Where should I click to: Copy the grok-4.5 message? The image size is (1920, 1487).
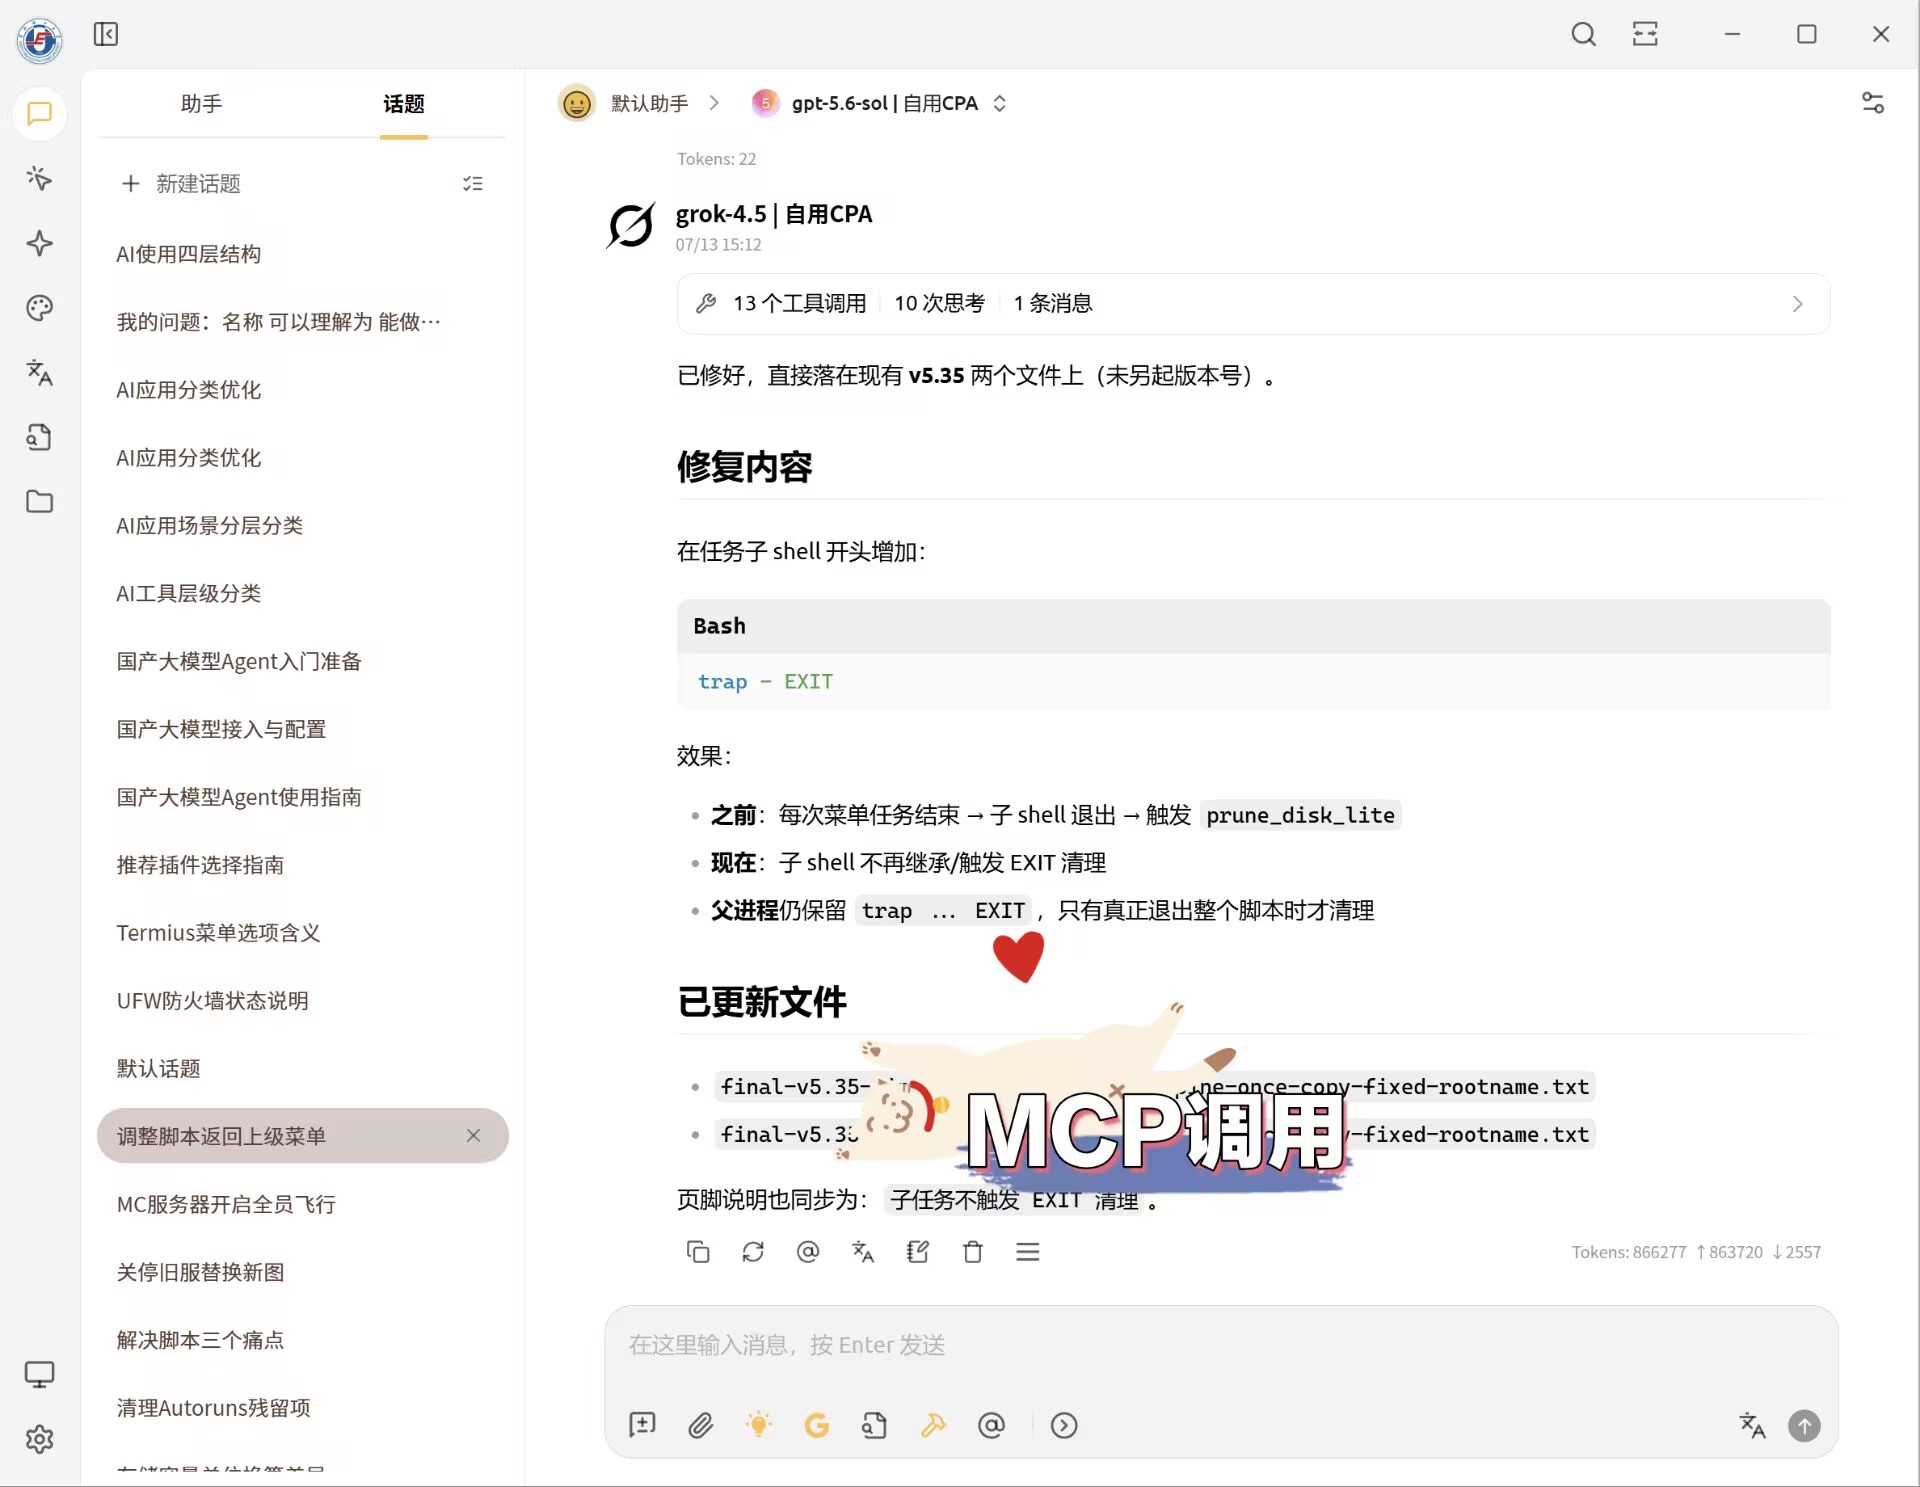(698, 1252)
